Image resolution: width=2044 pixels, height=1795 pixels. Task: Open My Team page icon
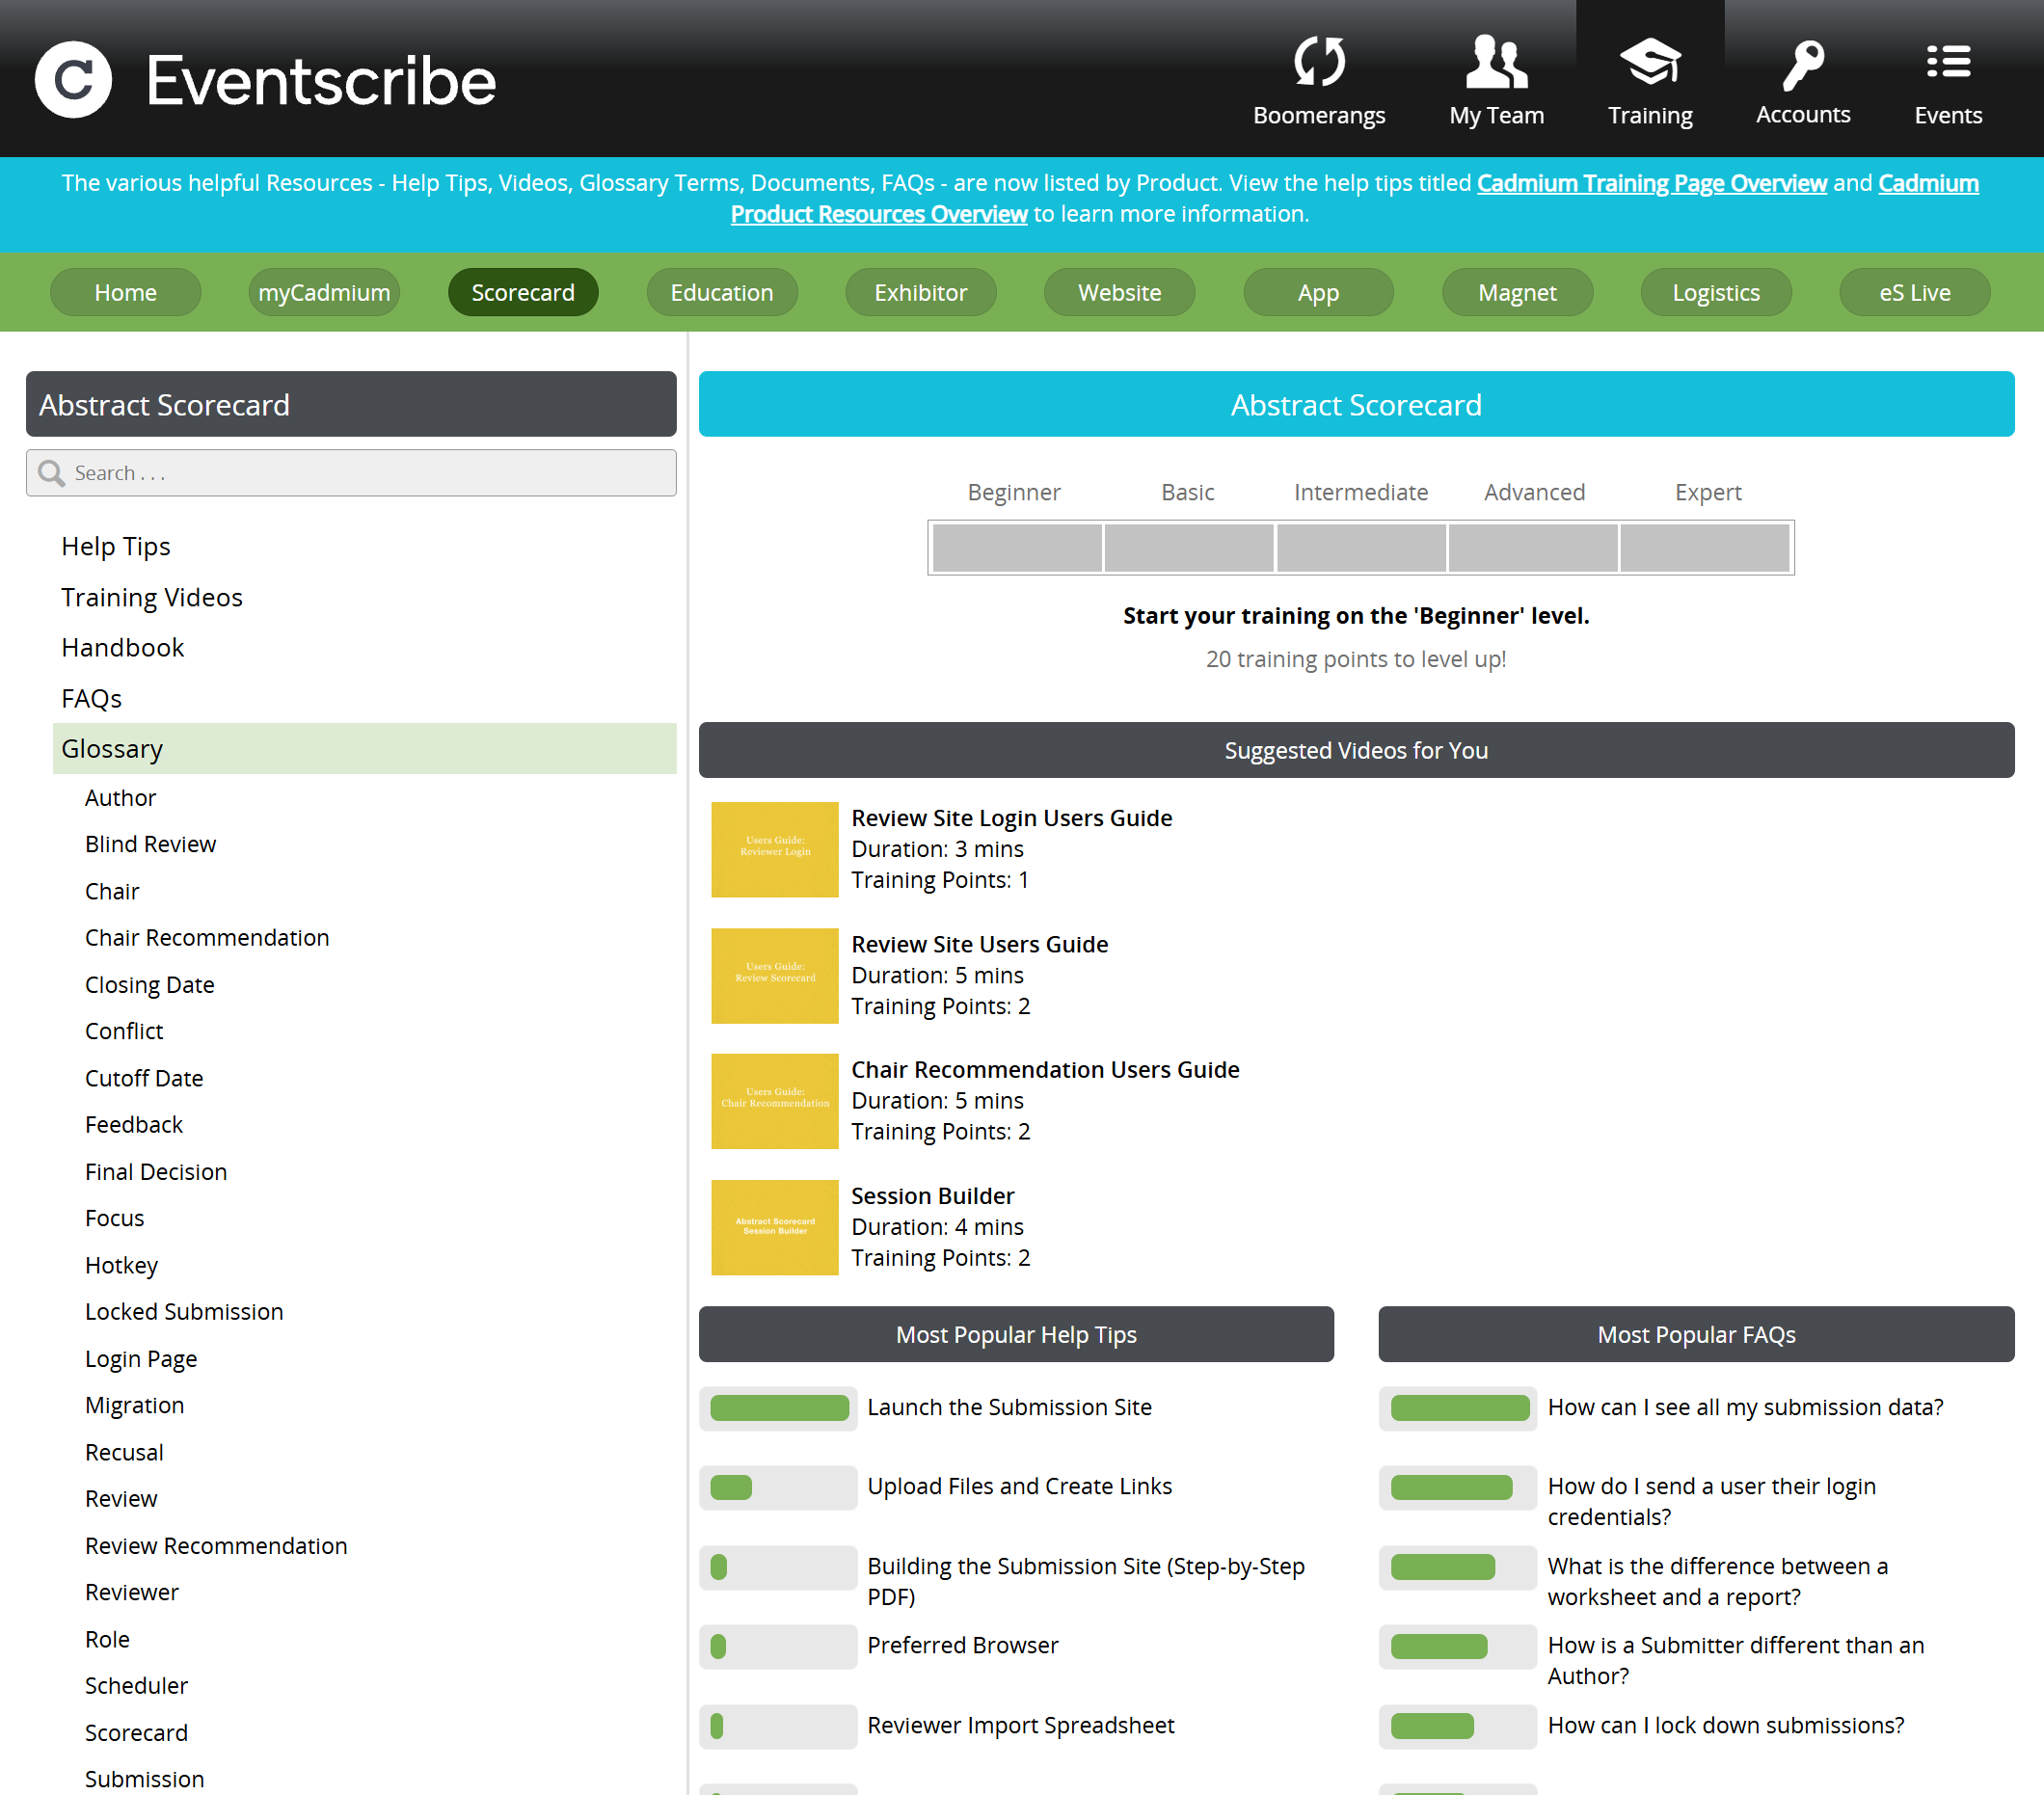pyautogui.click(x=1496, y=62)
